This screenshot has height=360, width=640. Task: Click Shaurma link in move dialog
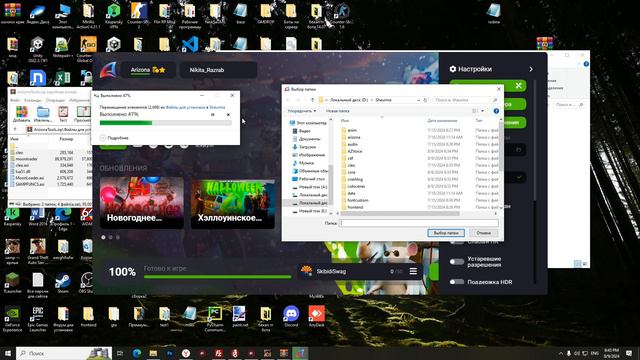[217, 107]
